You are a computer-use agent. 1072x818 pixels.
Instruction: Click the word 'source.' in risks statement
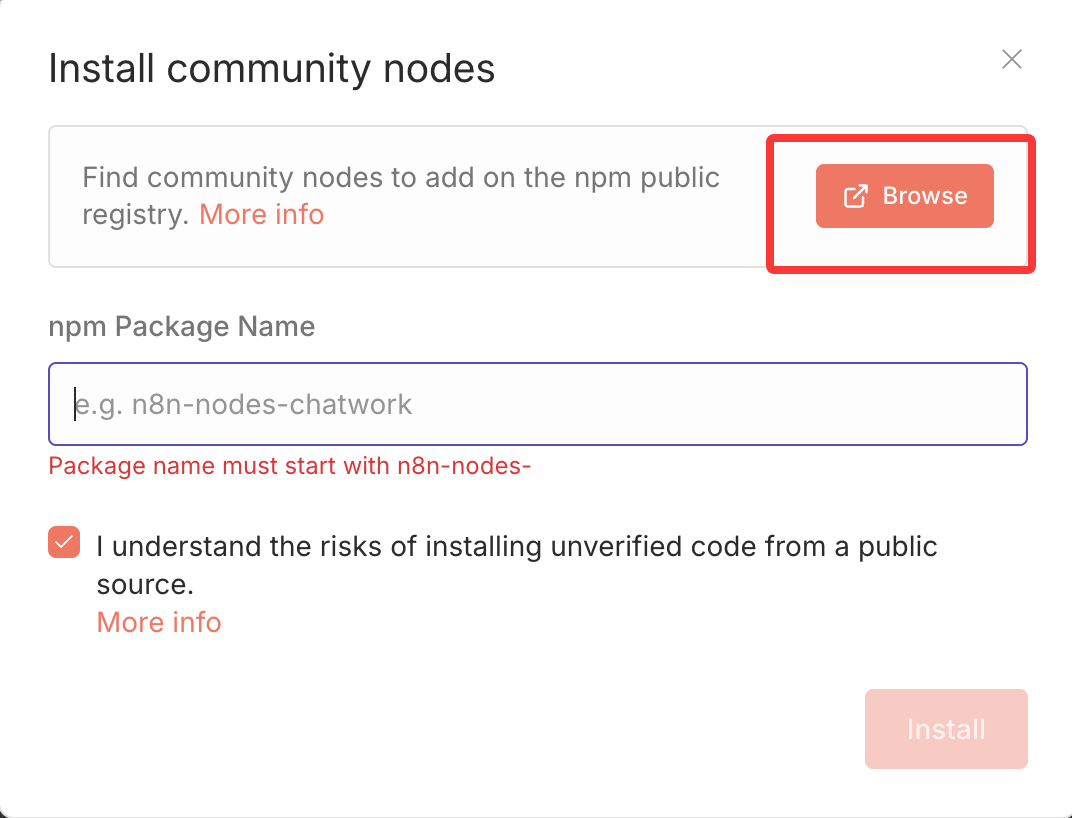coord(145,584)
